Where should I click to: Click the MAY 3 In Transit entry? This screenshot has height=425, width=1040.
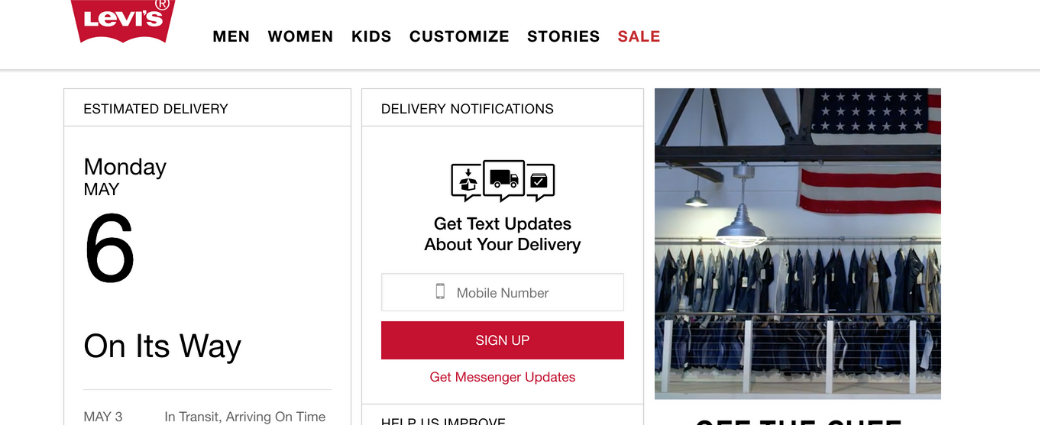pyautogui.click(x=205, y=416)
